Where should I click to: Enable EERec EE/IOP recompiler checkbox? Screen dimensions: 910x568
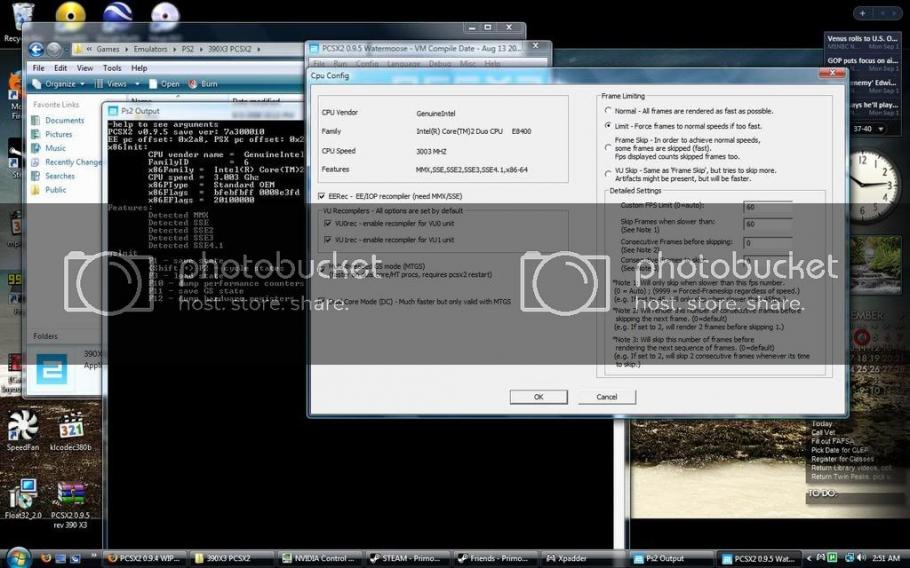coord(322,196)
